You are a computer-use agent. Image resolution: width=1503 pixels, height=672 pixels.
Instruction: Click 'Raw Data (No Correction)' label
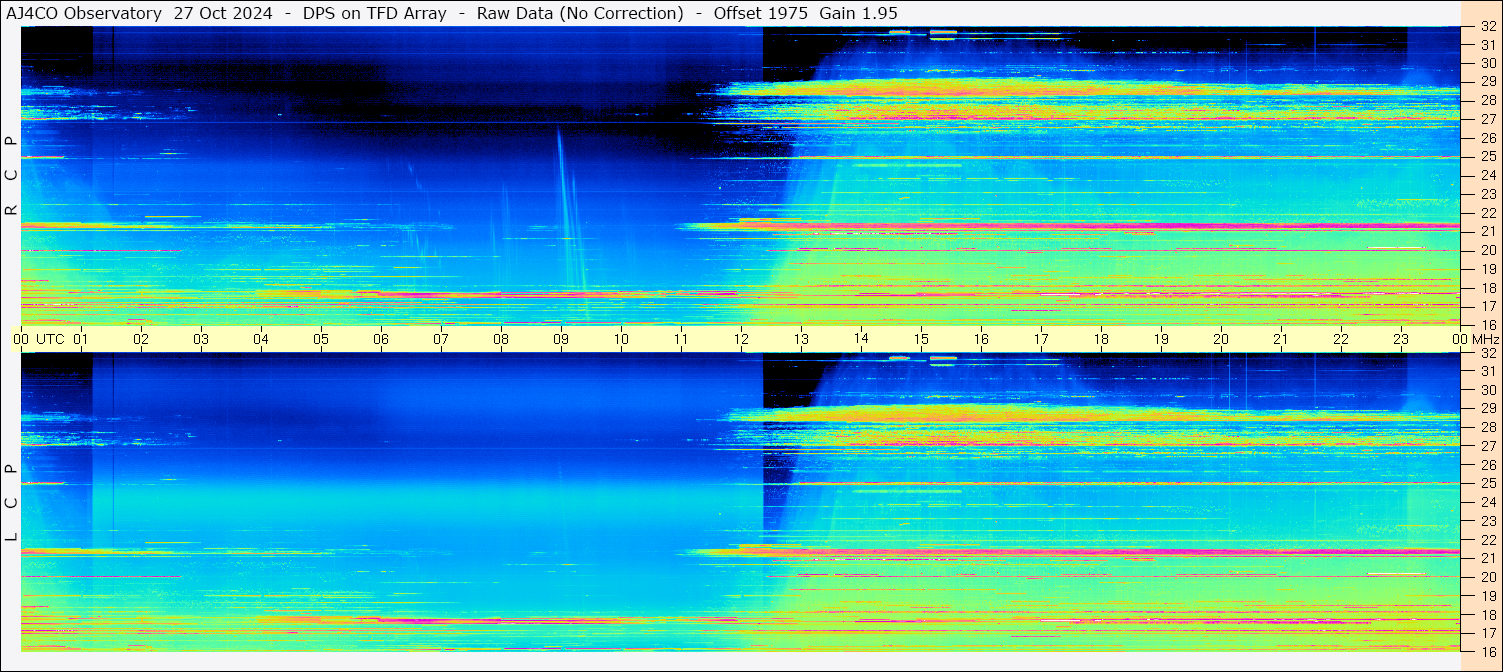(x=580, y=13)
